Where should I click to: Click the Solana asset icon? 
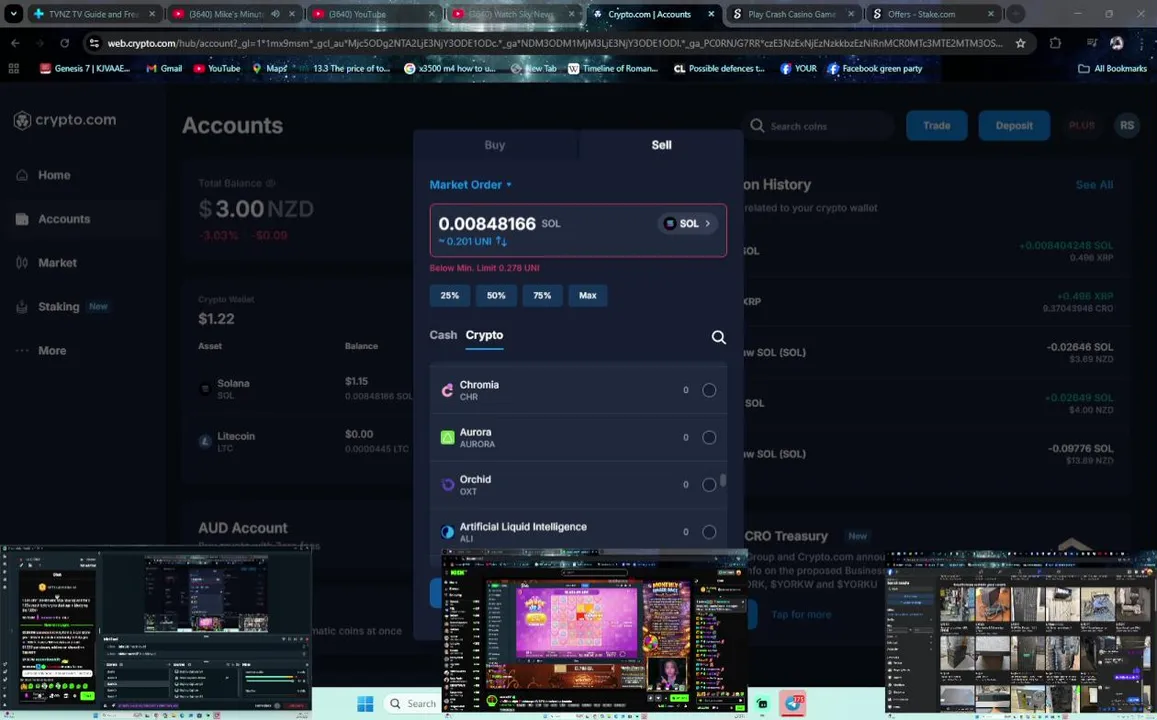pyautogui.click(x=205, y=389)
